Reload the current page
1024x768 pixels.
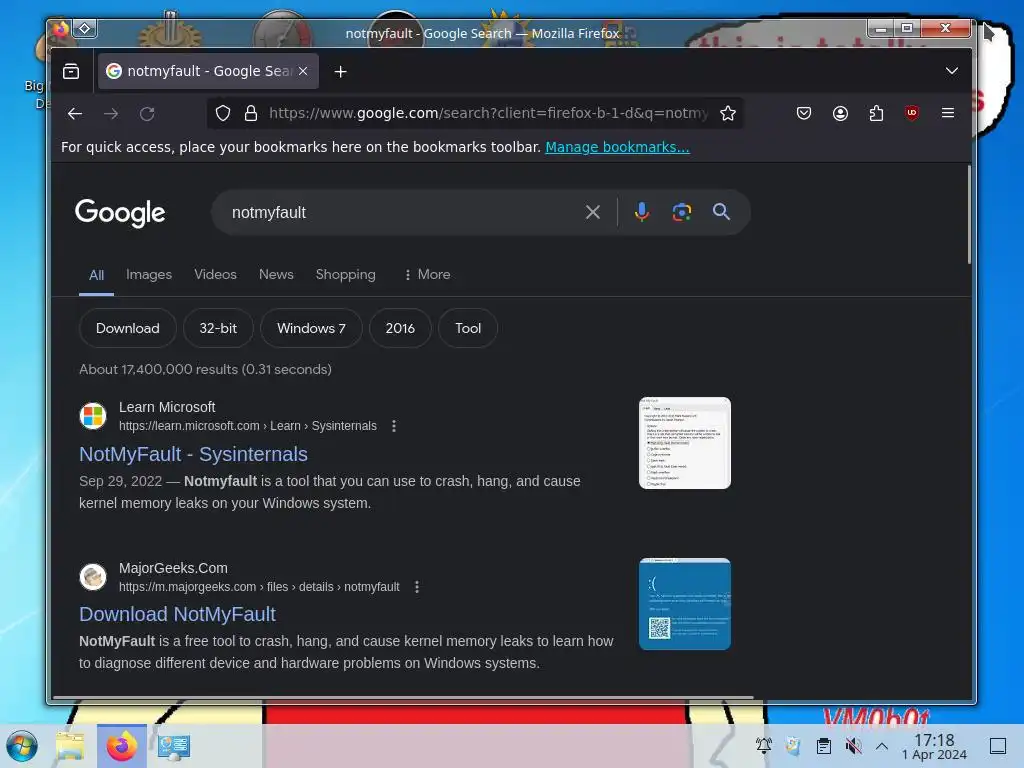pos(147,114)
